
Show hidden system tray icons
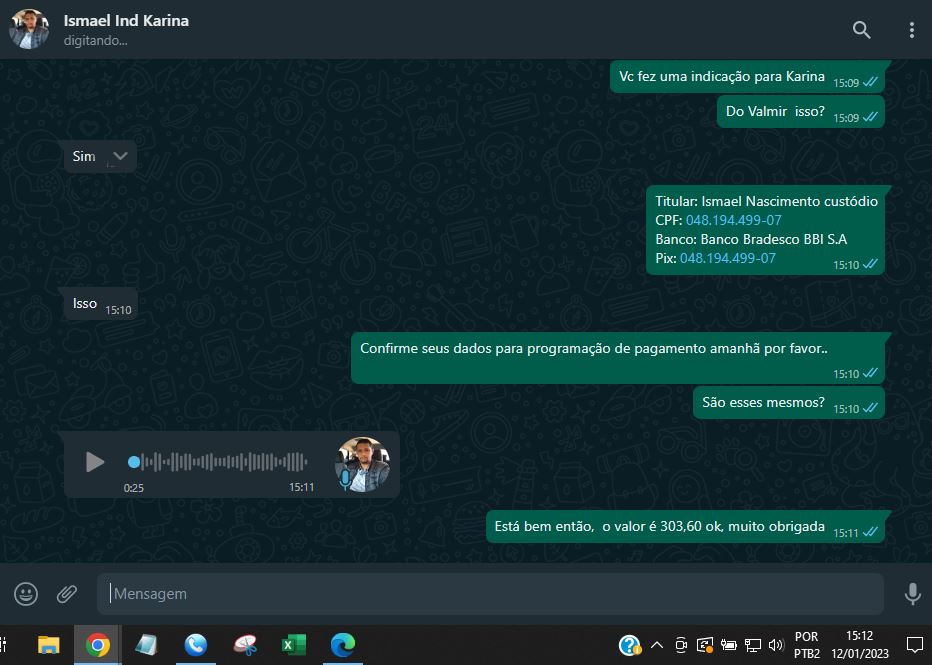(657, 645)
